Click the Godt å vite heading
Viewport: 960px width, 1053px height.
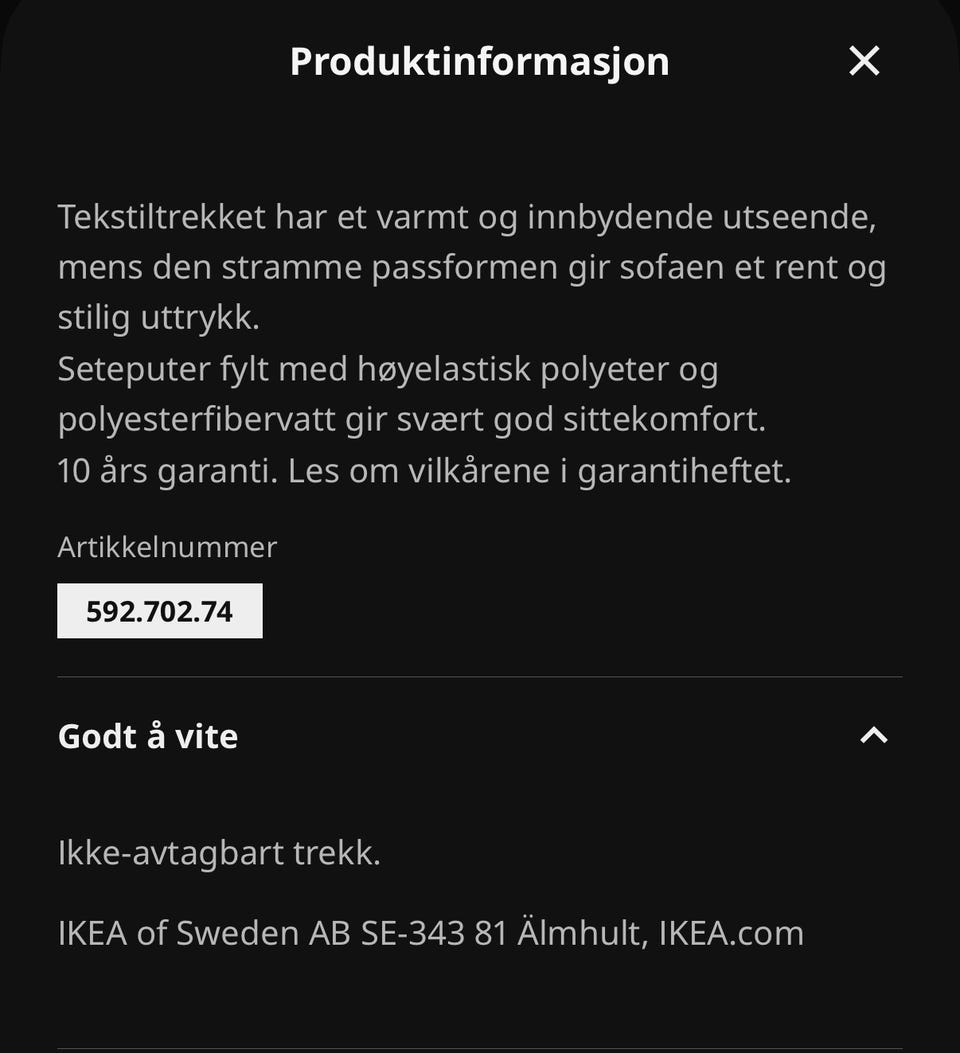pos(148,736)
